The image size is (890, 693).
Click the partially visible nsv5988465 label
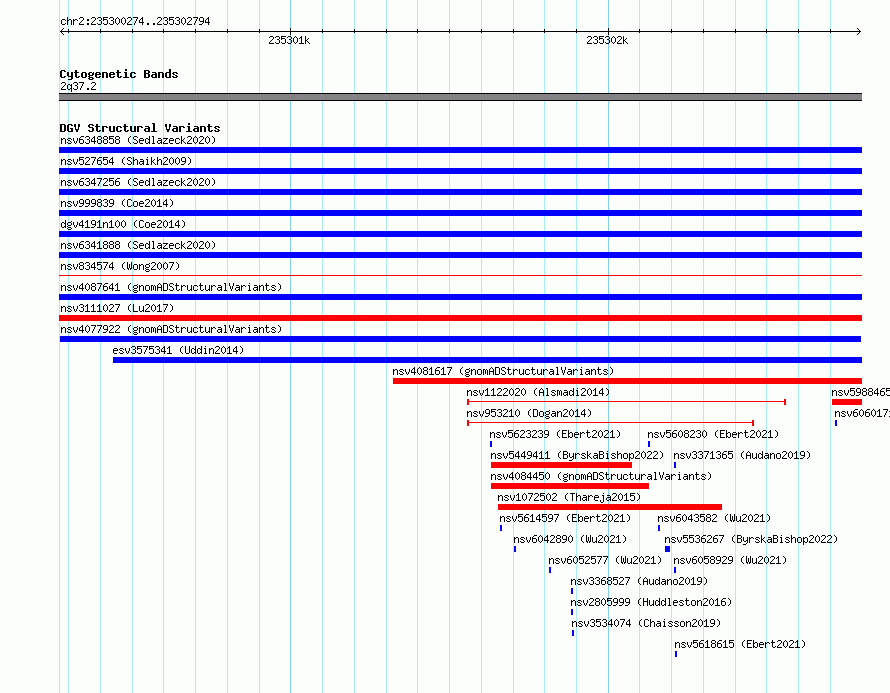coord(860,392)
